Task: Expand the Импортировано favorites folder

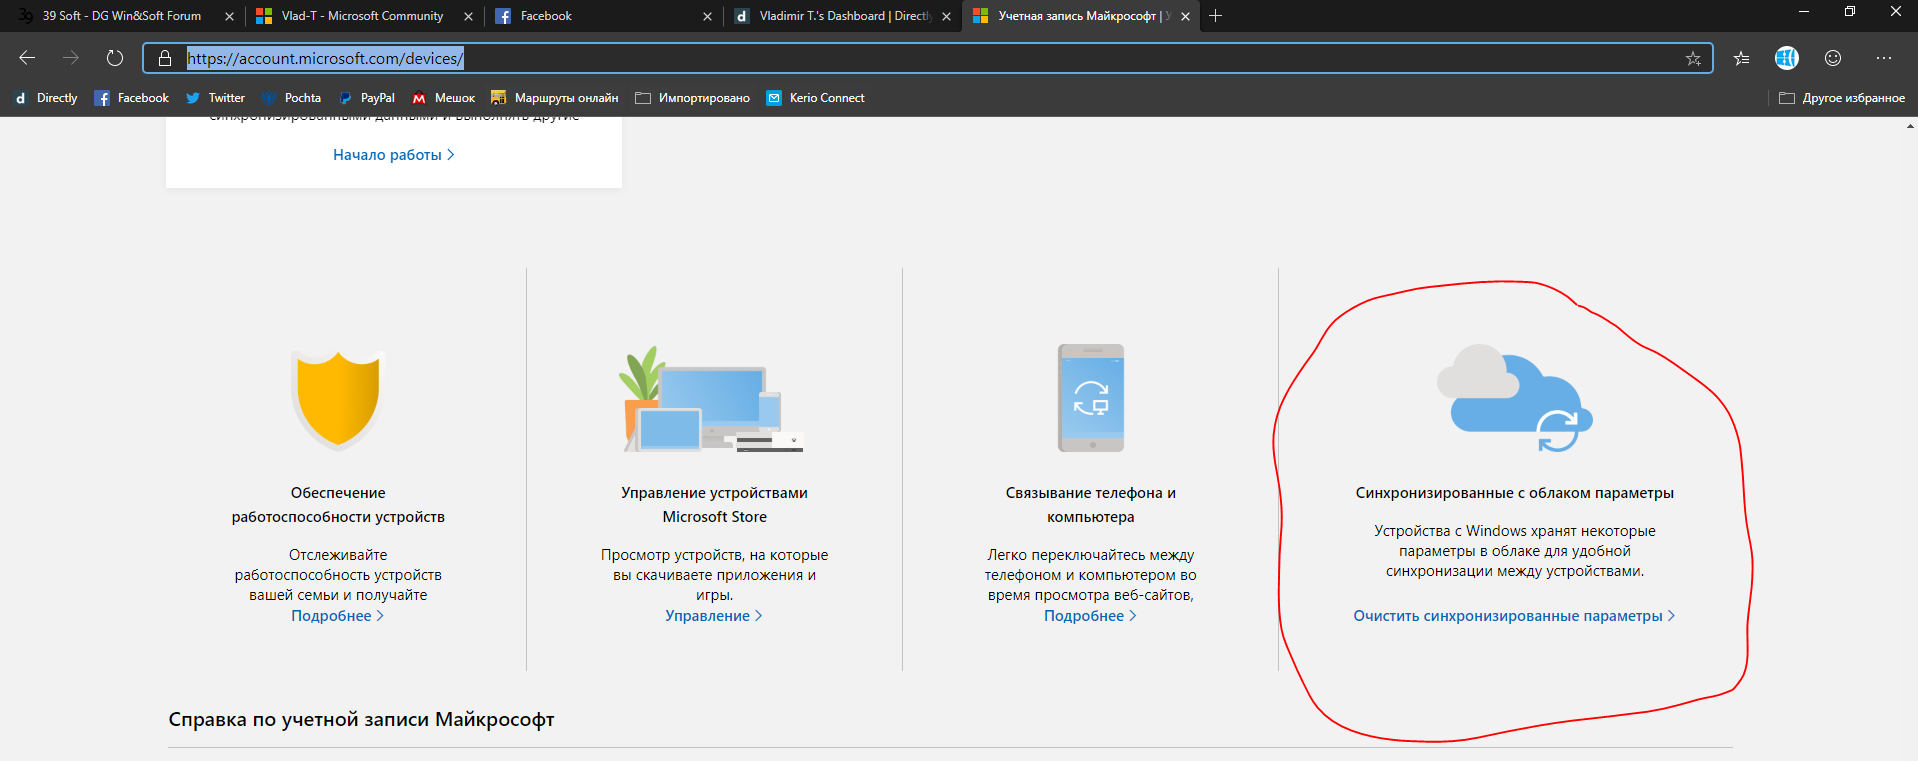Action: pyautogui.click(x=692, y=98)
